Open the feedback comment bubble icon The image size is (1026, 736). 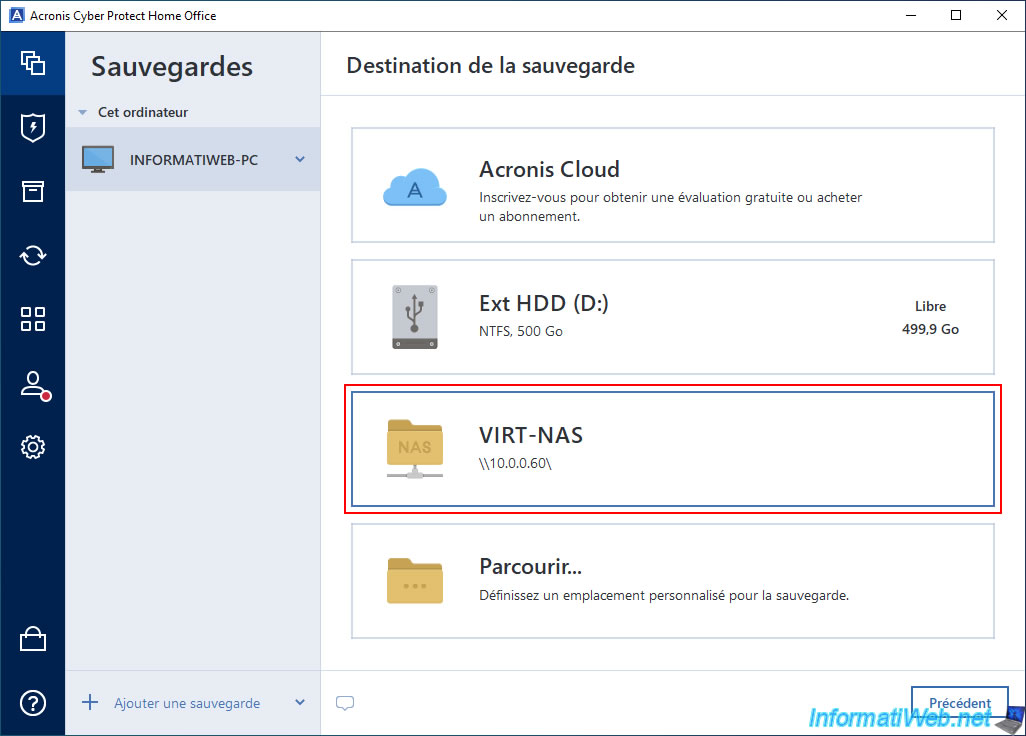(x=345, y=703)
